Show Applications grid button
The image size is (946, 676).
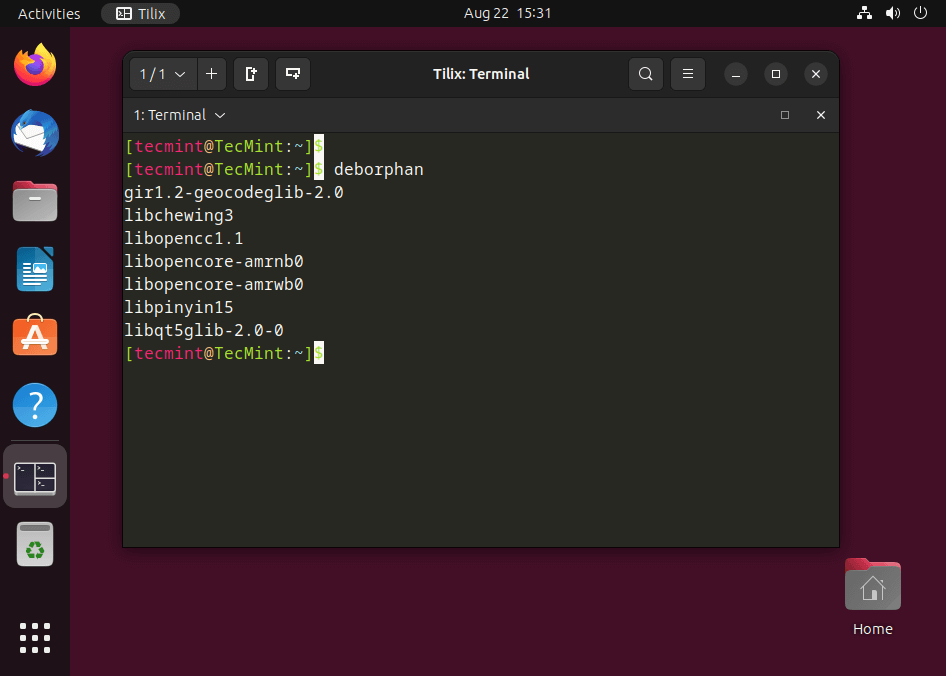(35, 637)
